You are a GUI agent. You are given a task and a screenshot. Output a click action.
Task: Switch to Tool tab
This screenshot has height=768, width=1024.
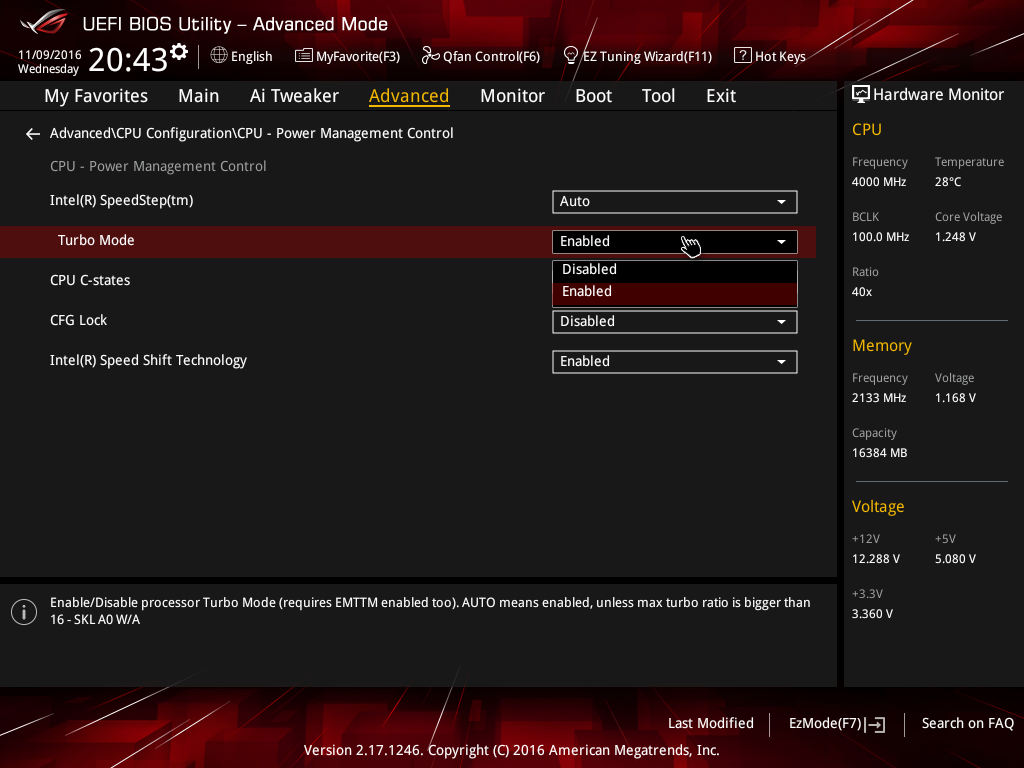click(x=658, y=96)
